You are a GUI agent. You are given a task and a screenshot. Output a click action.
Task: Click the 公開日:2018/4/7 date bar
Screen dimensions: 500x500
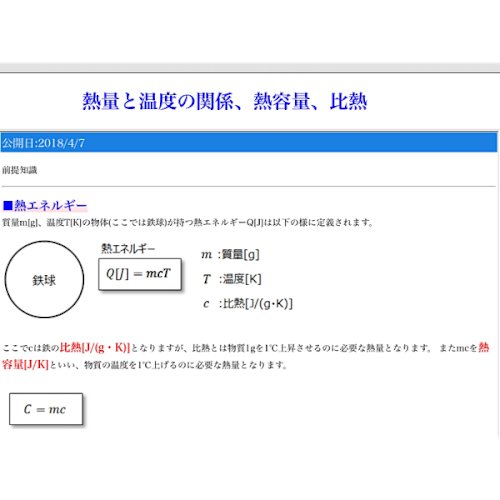249,143
